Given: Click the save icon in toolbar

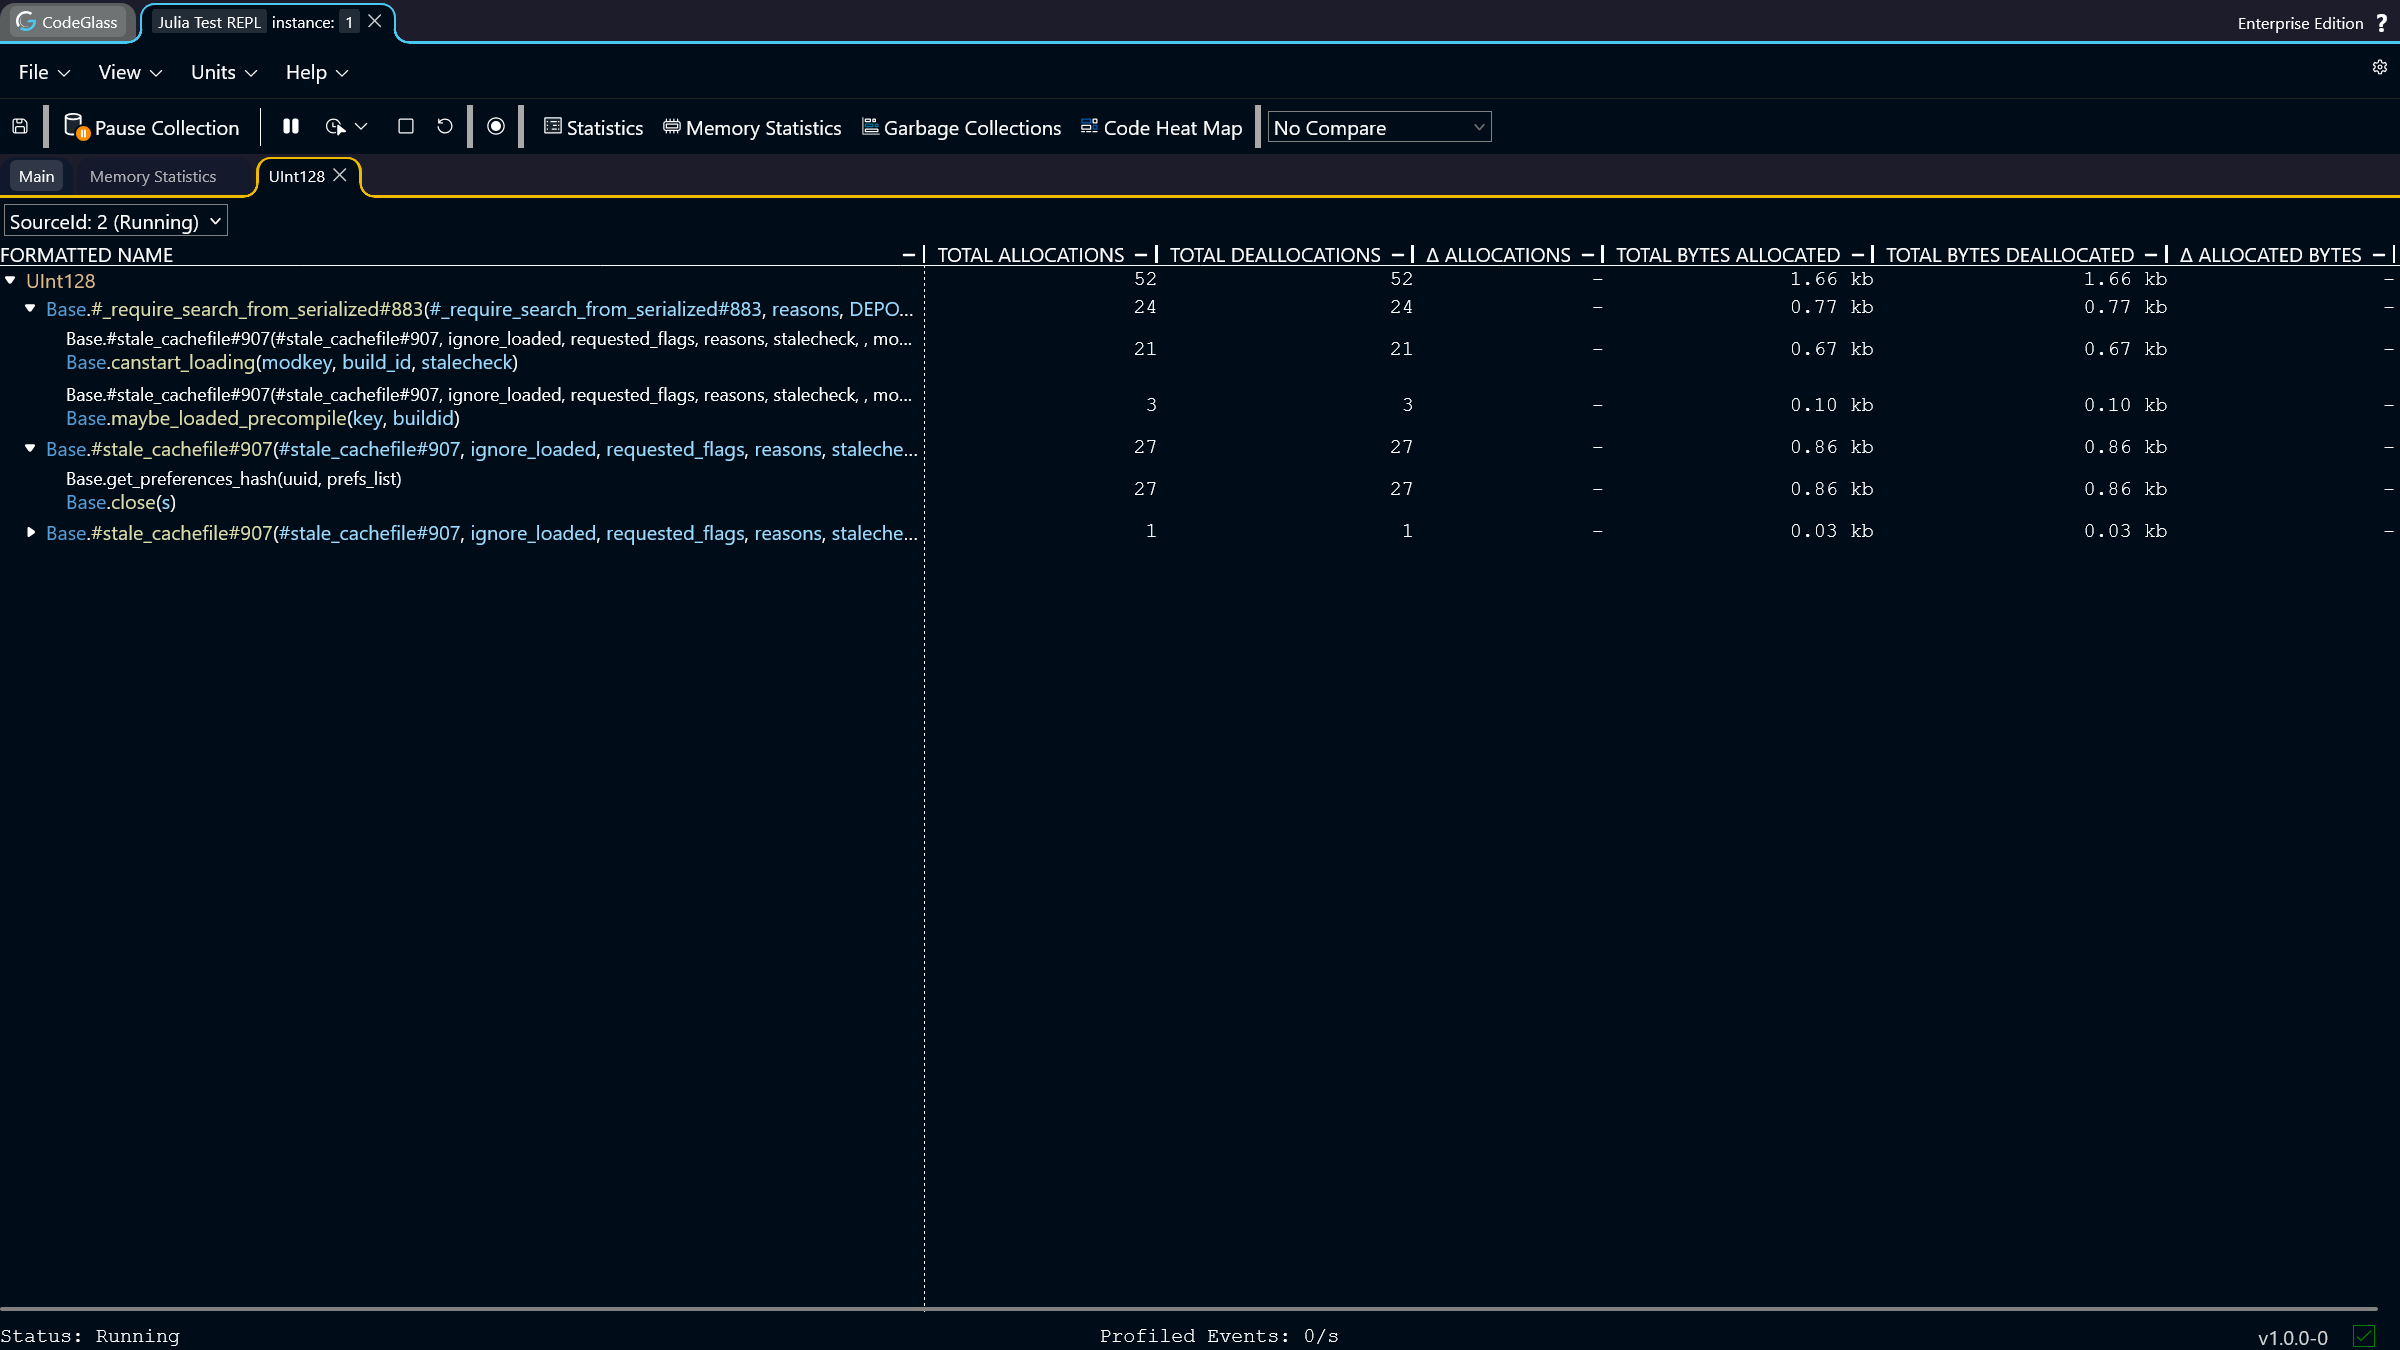Looking at the screenshot, I should 20,127.
